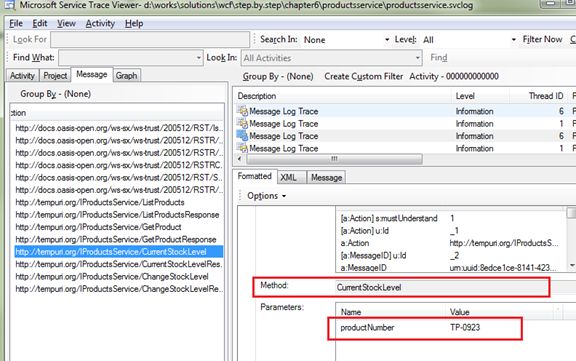Switch to the Graph tab
The image size is (576, 361).
(x=127, y=76)
